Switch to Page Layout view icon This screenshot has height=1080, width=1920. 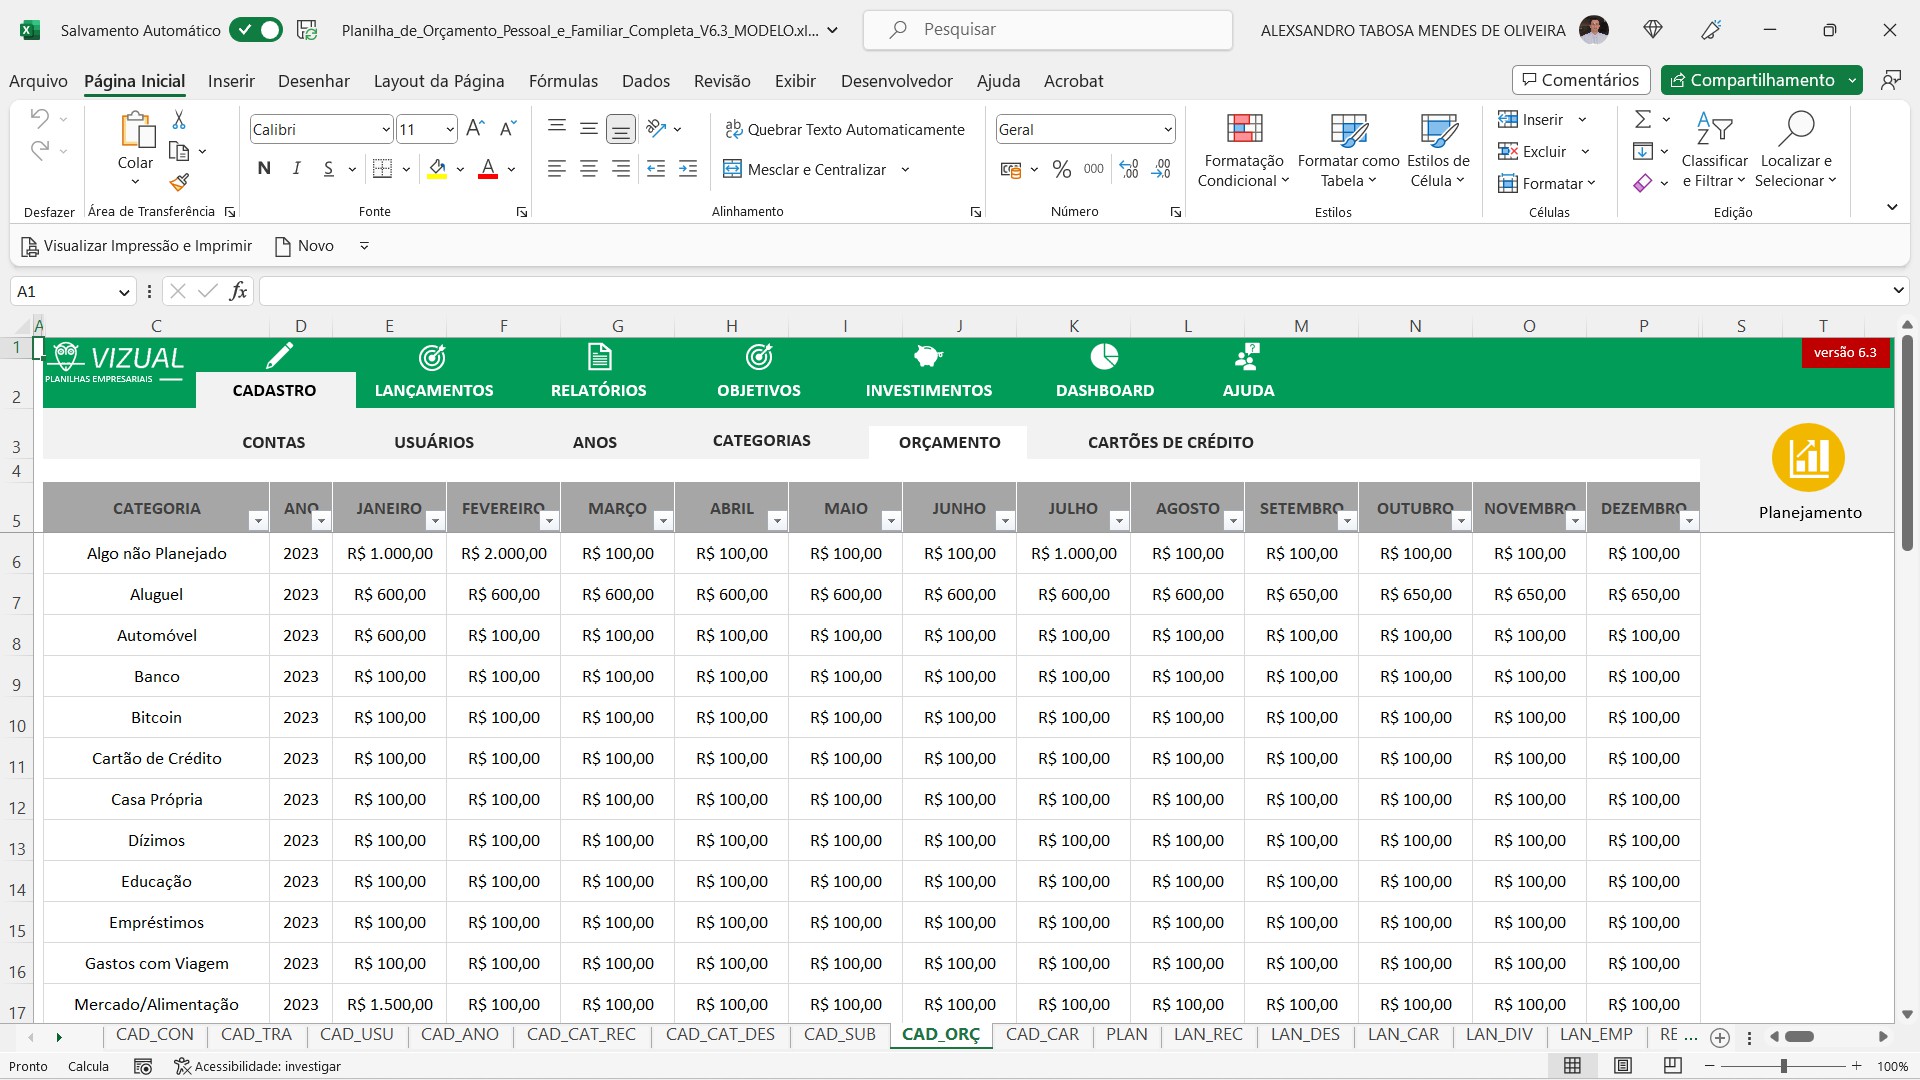[1623, 1066]
